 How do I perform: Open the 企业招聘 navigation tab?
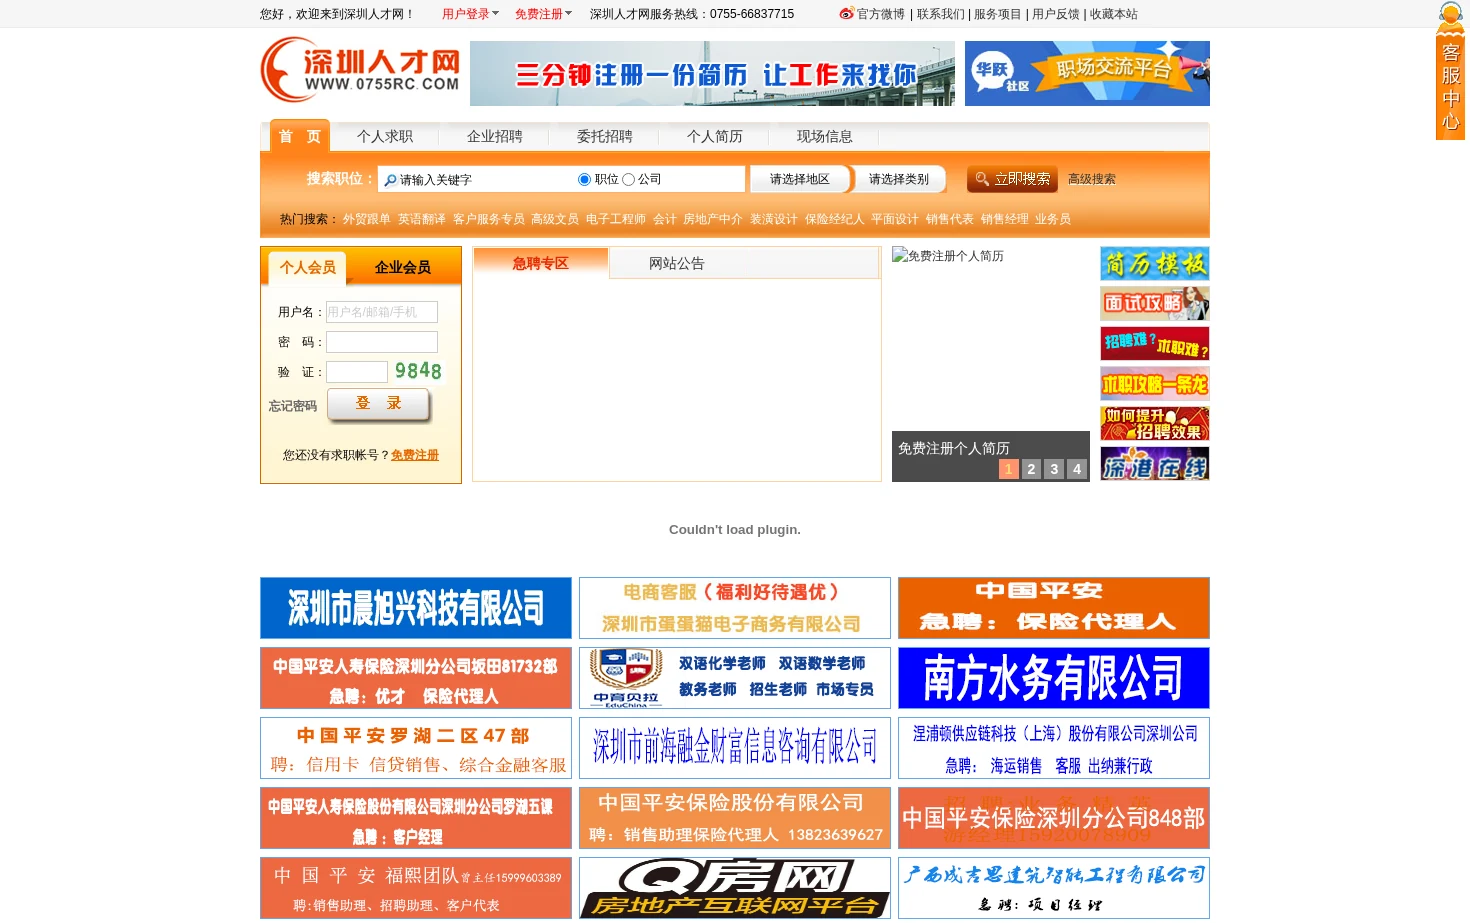(495, 136)
